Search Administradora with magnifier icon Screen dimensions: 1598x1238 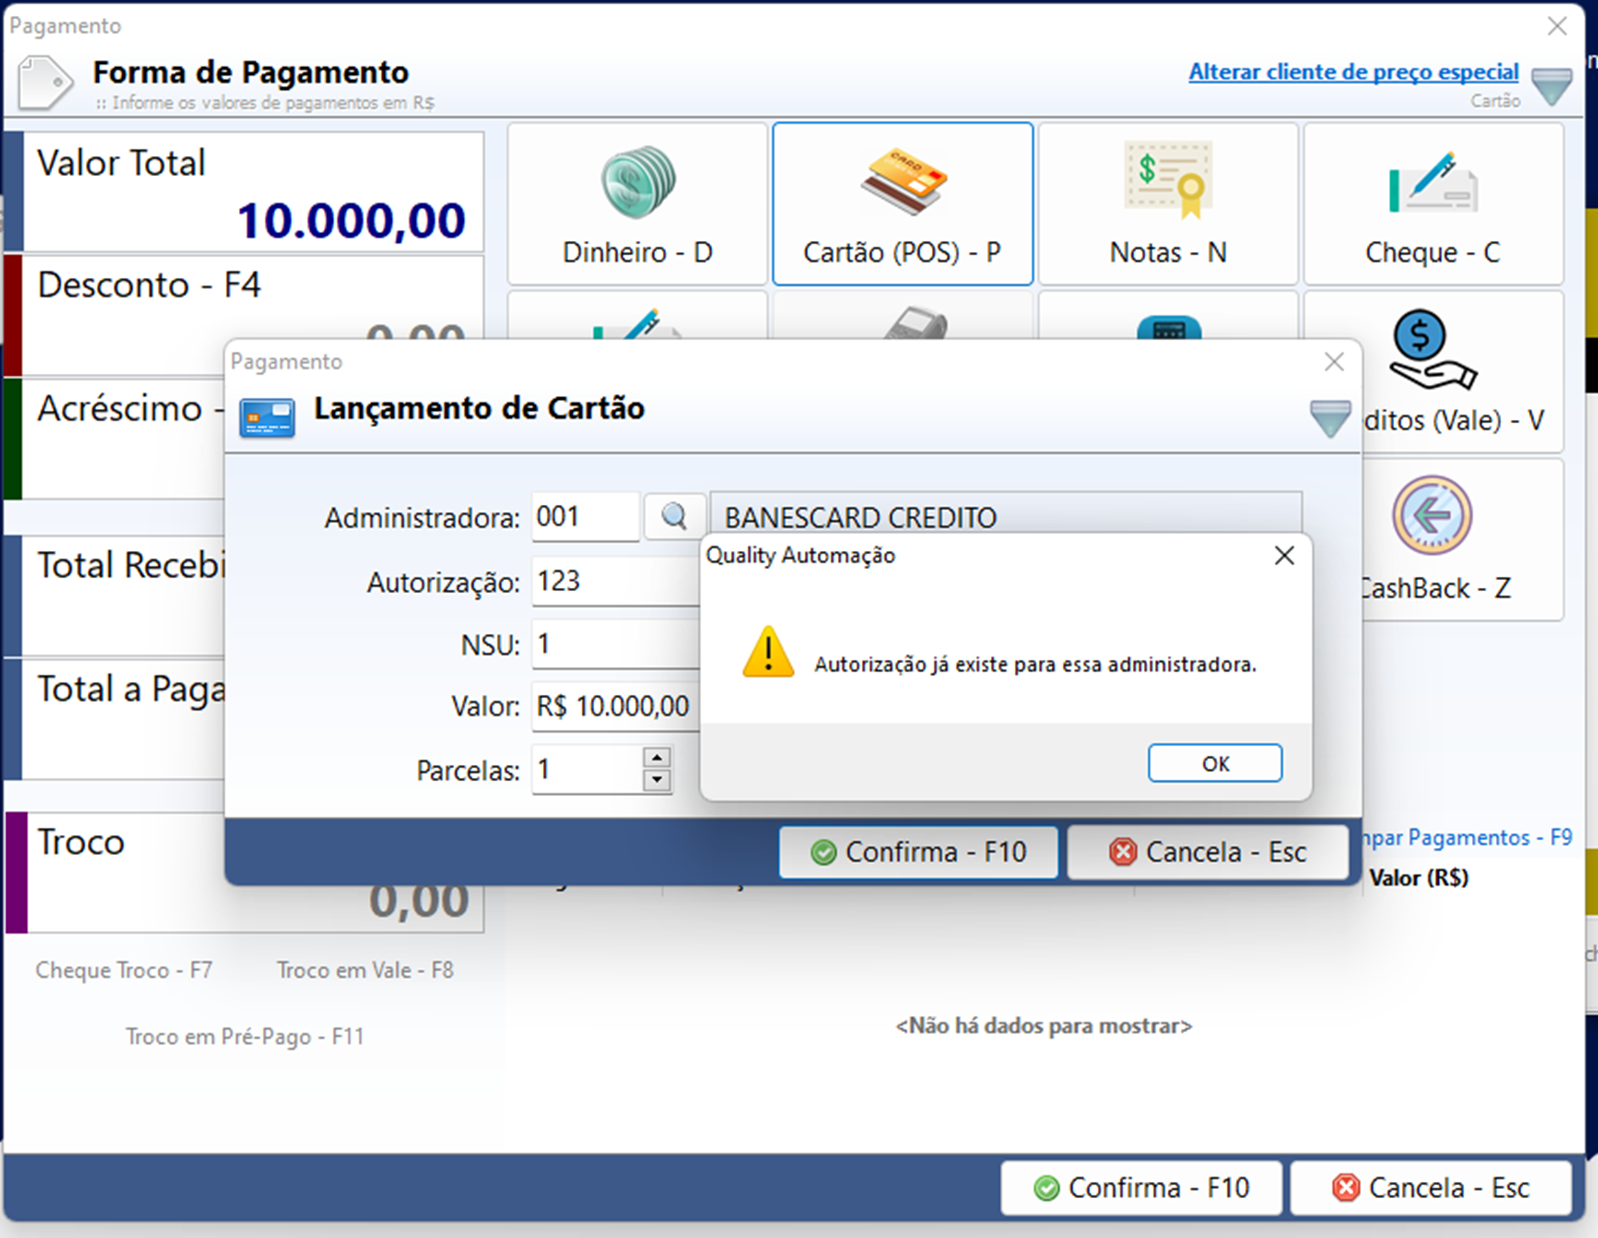click(674, 516)
